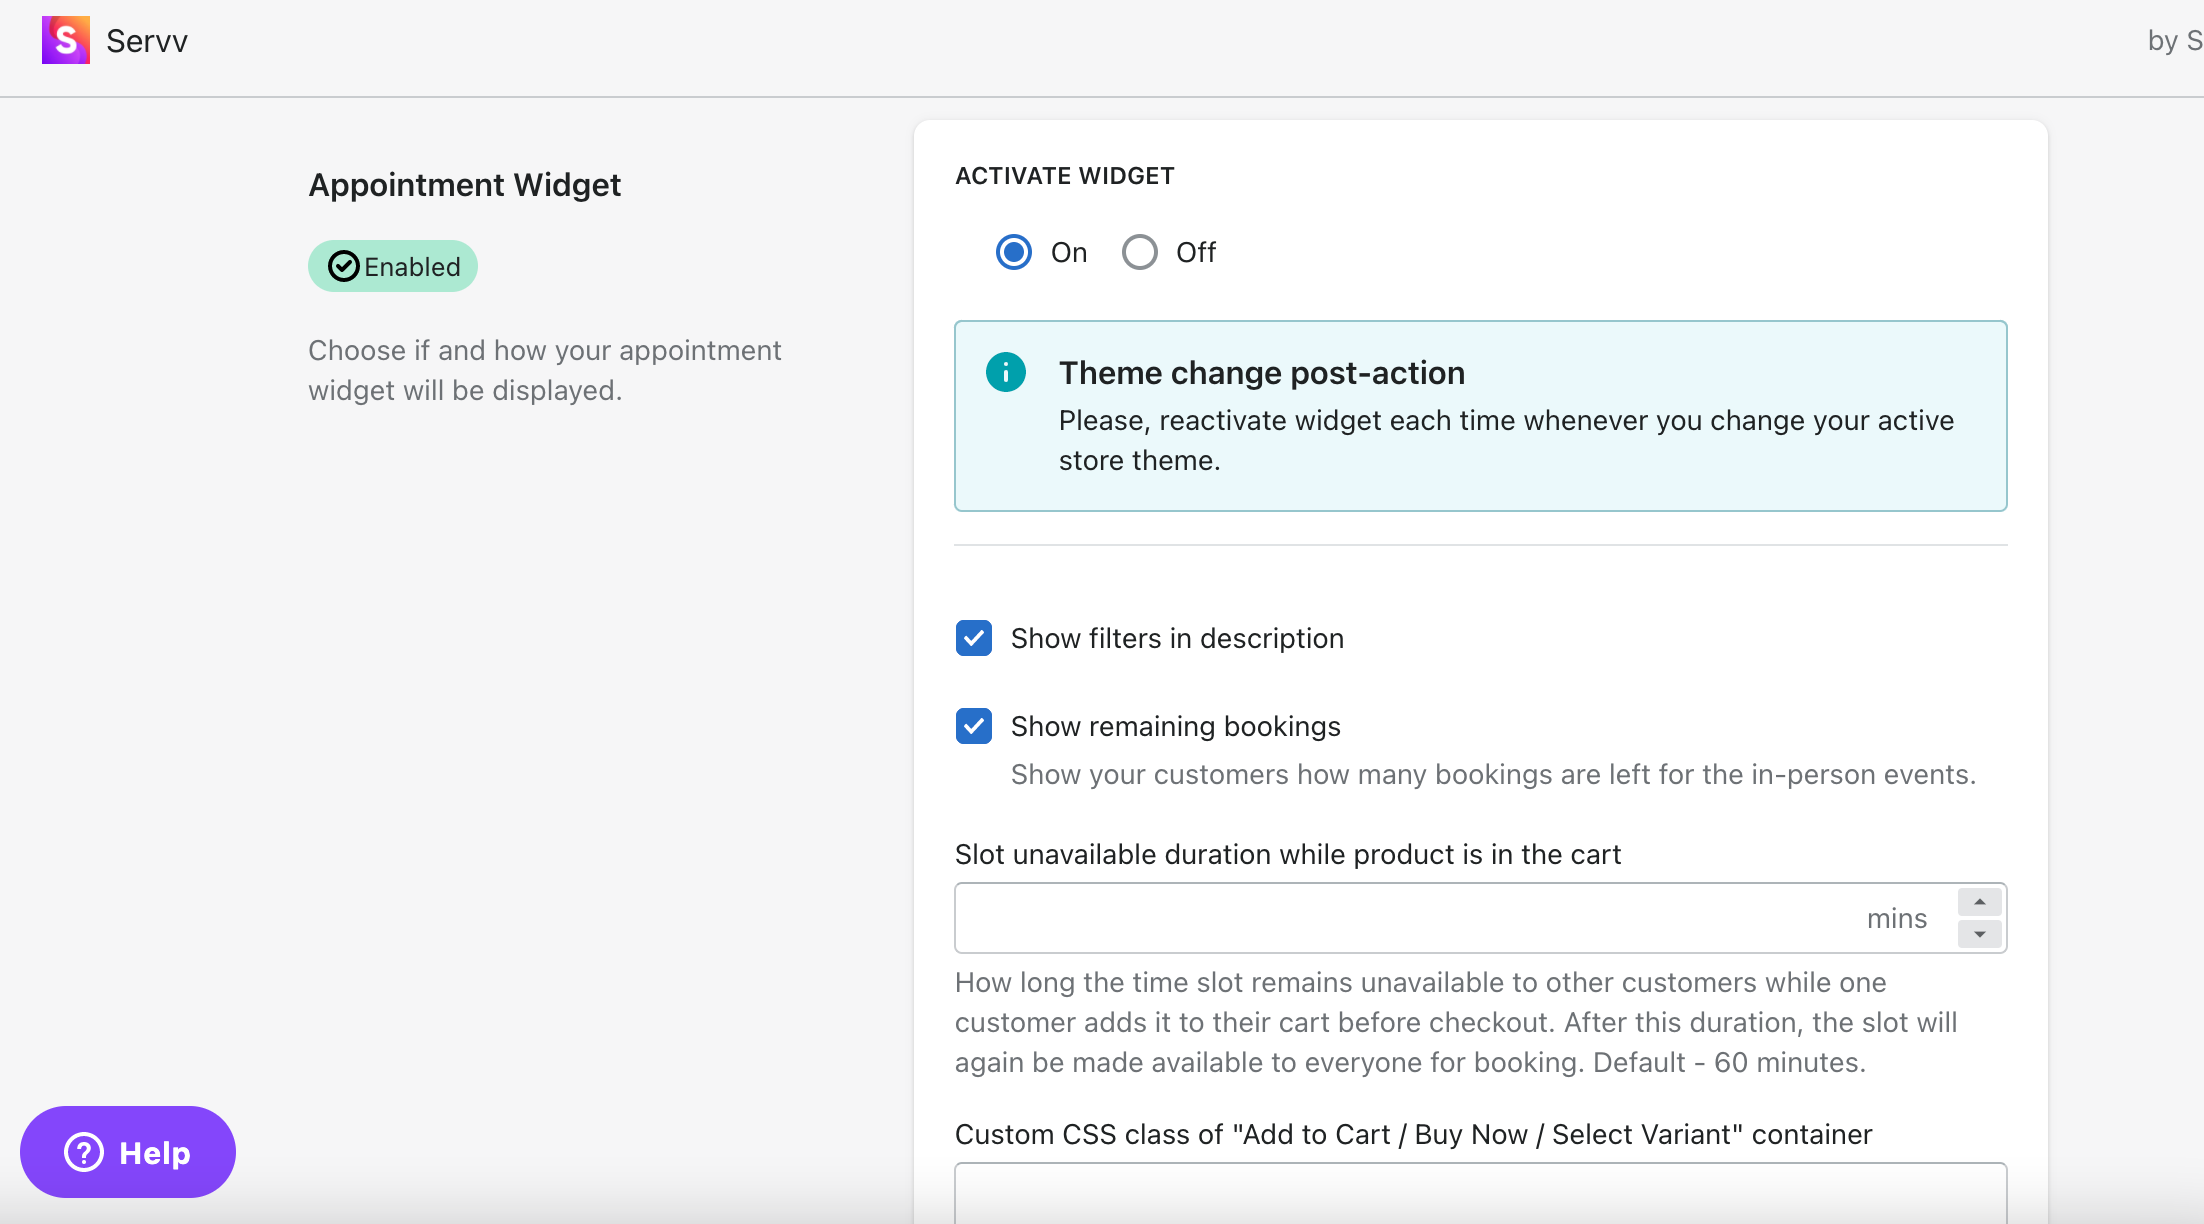Viewport: 2204px width, 1224px height.
Task: Click the Show filters in description label
Action: click(1177, 638)
